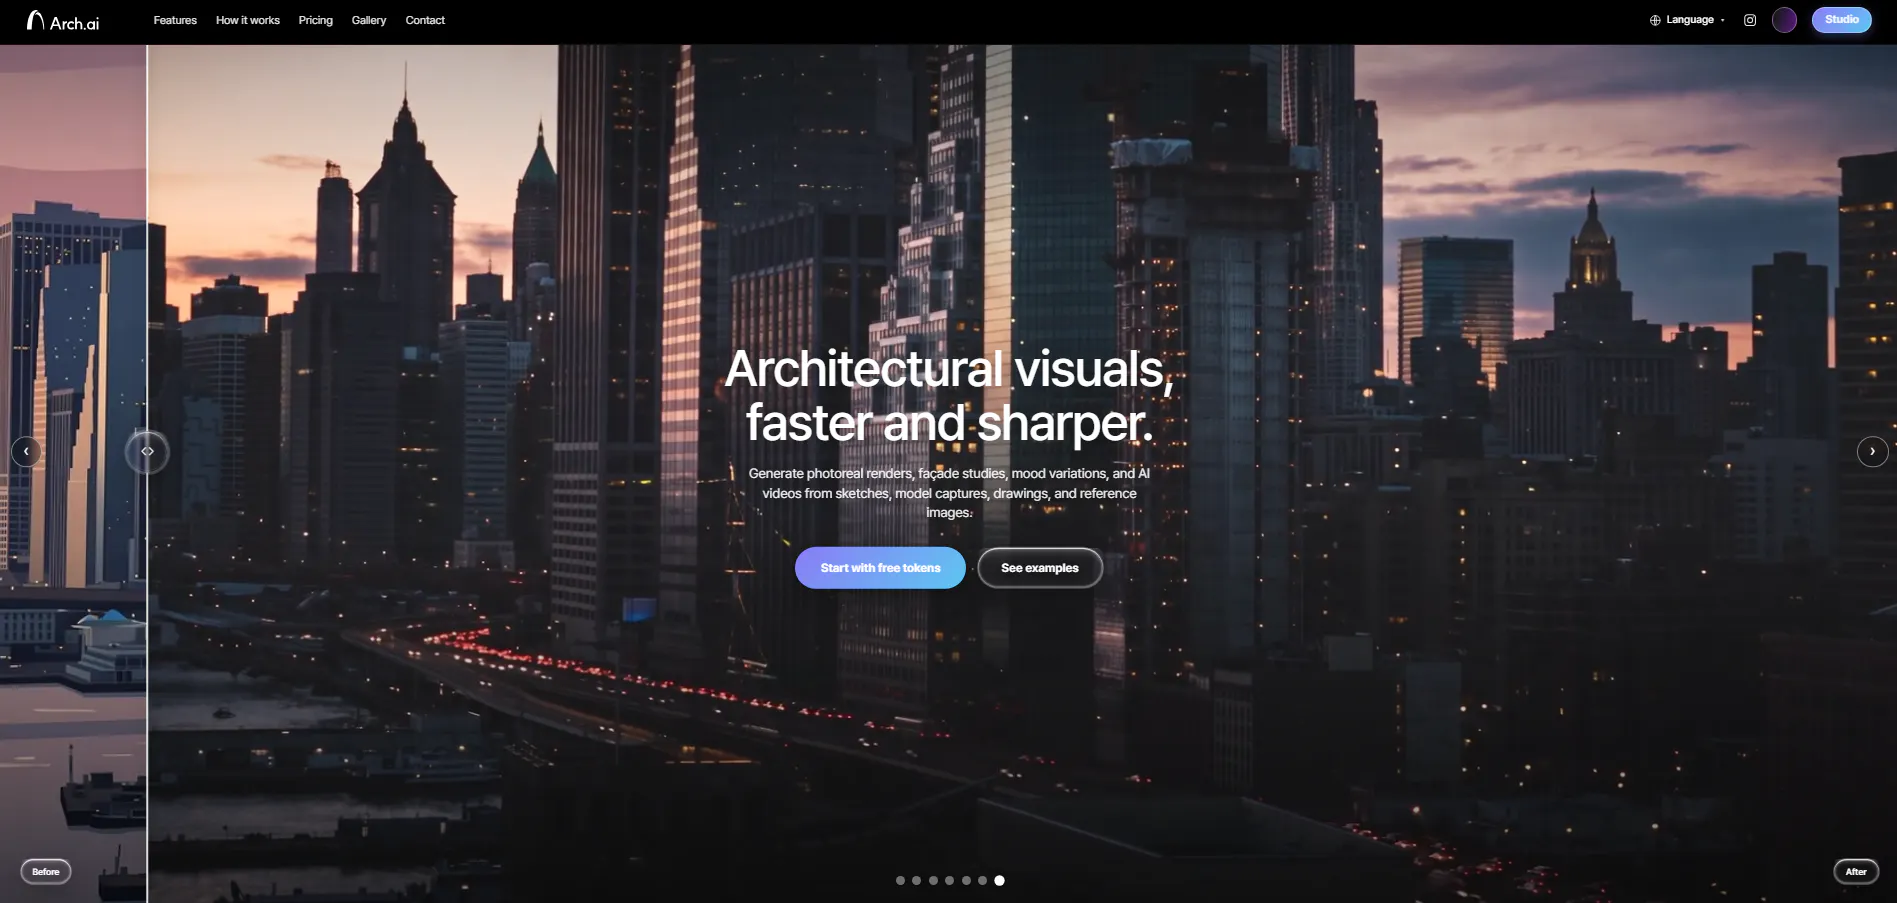Go to How it works section

click(x=248, y=20)
